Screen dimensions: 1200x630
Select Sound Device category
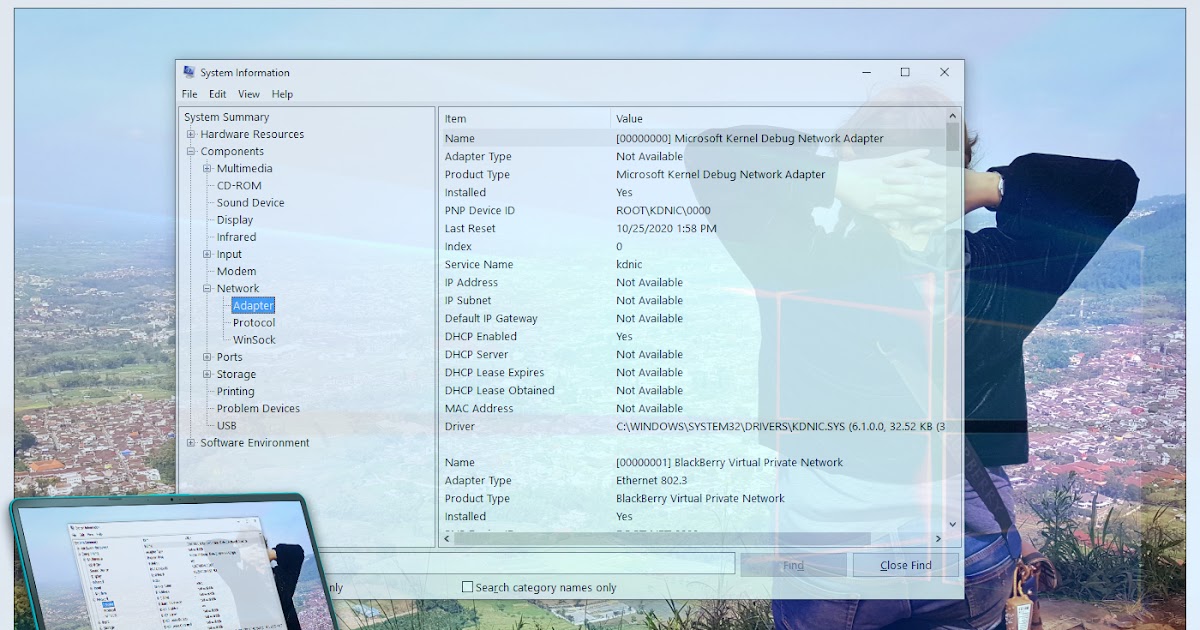click(x=250, y=202)
